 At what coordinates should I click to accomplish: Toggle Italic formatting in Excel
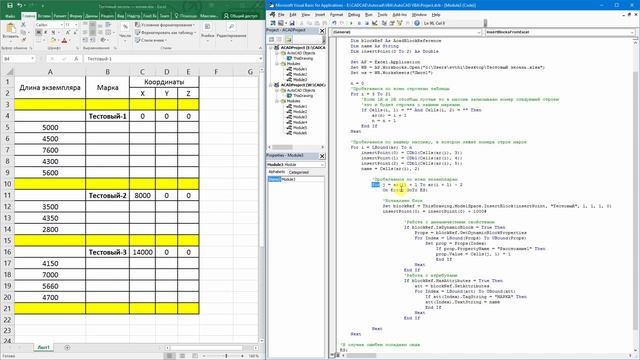click(x=45, y=32)
